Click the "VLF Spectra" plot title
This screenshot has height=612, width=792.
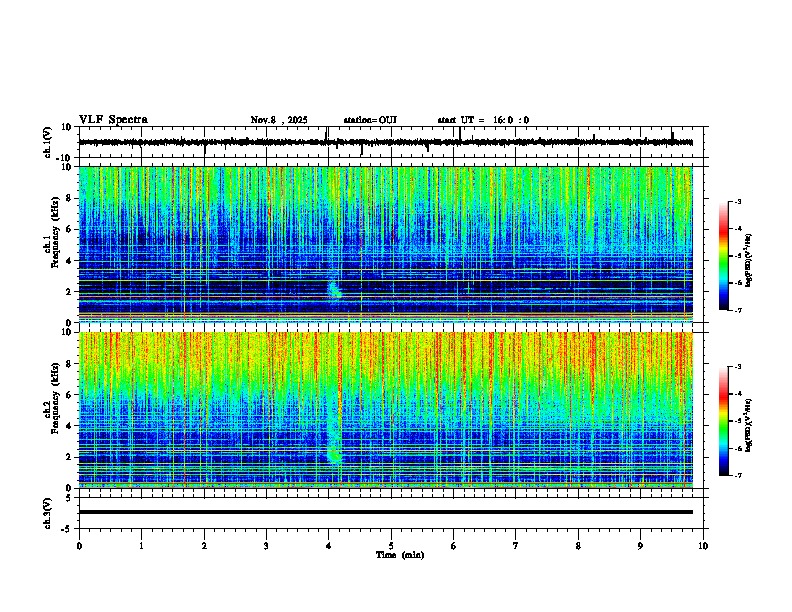click(113, 120)
